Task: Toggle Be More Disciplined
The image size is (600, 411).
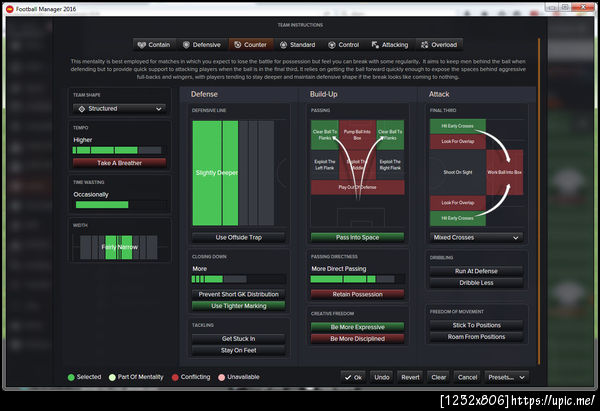Action: click(357, 339)
